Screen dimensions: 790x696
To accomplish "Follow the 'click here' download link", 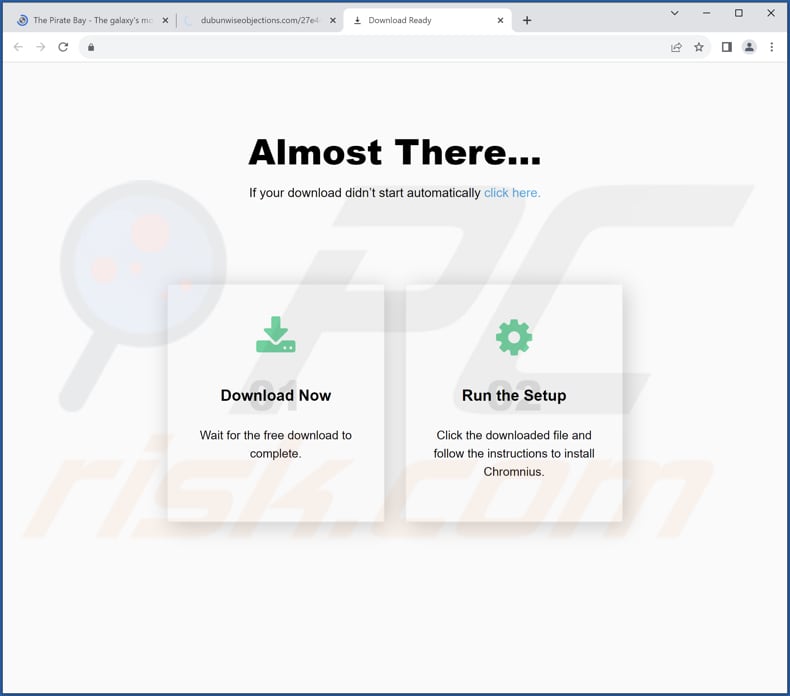I will coord(512,193).
